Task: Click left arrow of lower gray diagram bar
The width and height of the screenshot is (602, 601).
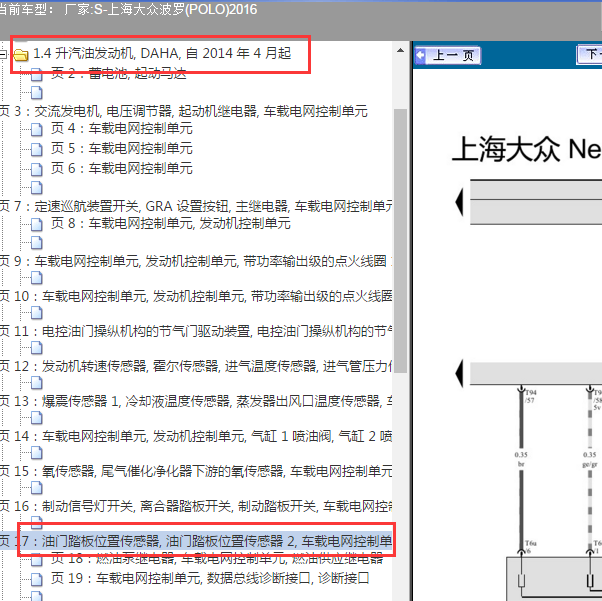Action: pyautogui.click(x=459, y=374)
